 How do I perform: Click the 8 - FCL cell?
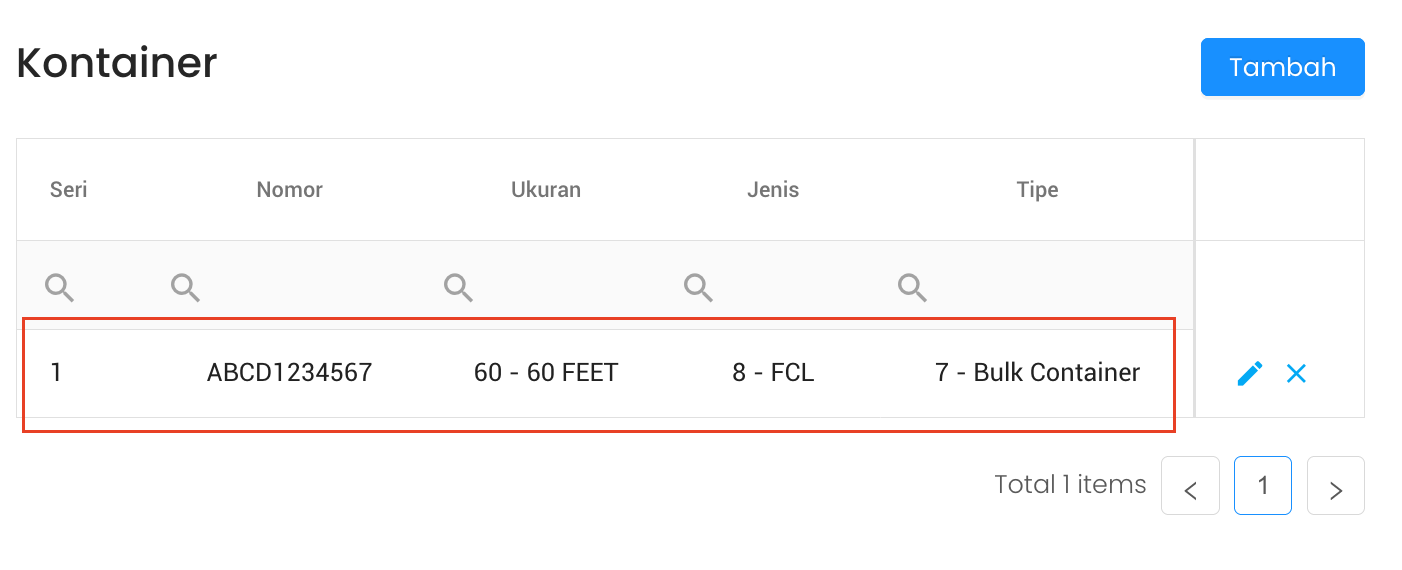(x=773, y=373)
